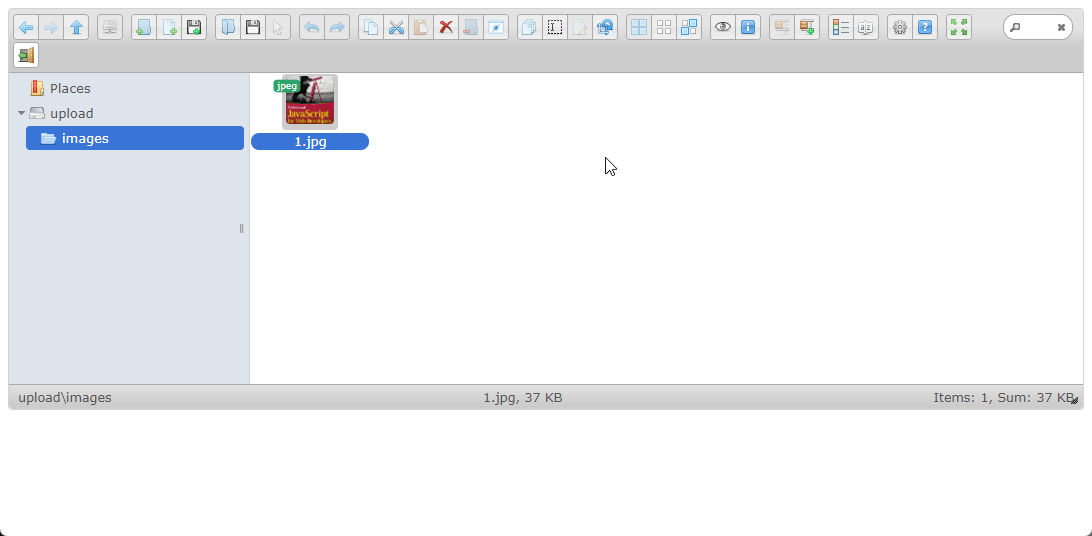Click the "1.jpg, 37 KB" status text
Image resolution: width=1092 pixels, height=536 pixels.
pos(523,397)
